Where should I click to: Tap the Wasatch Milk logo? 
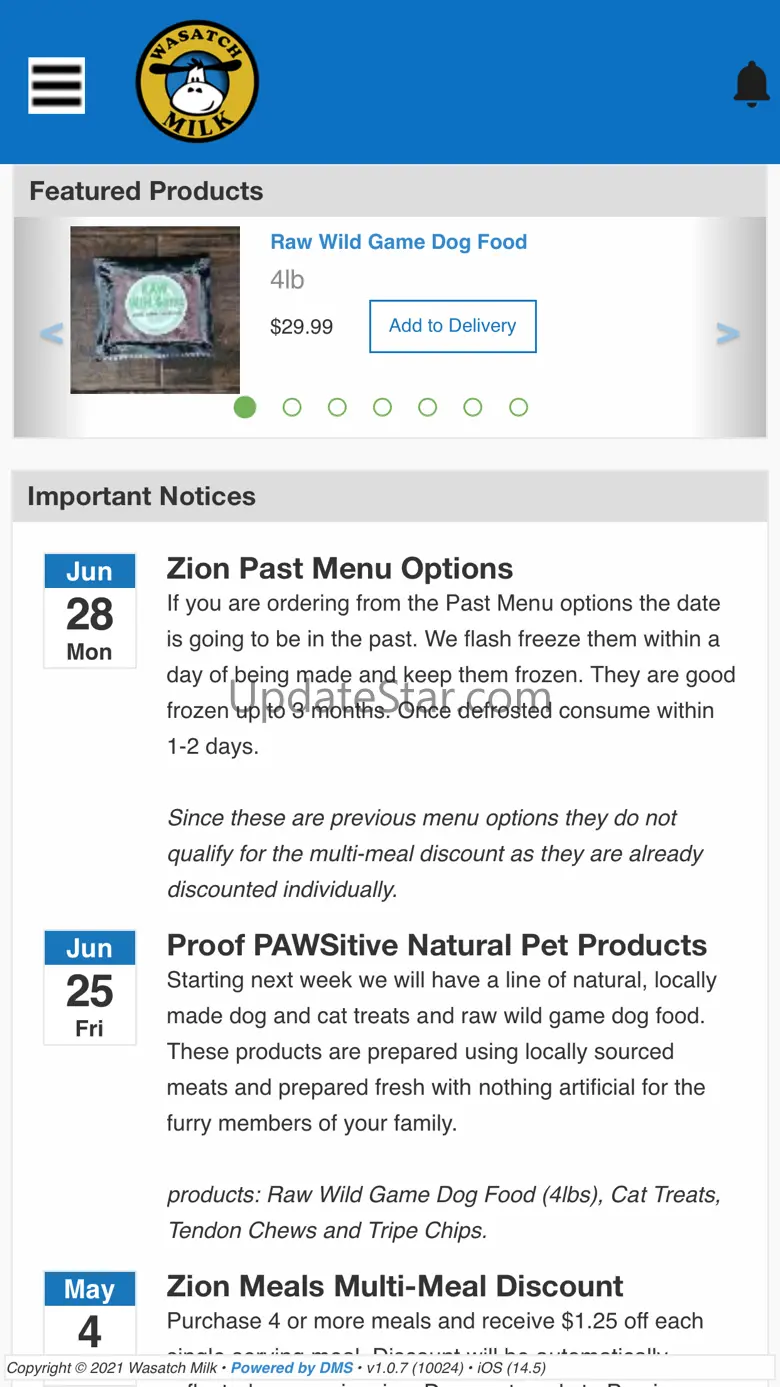(197, 82)
